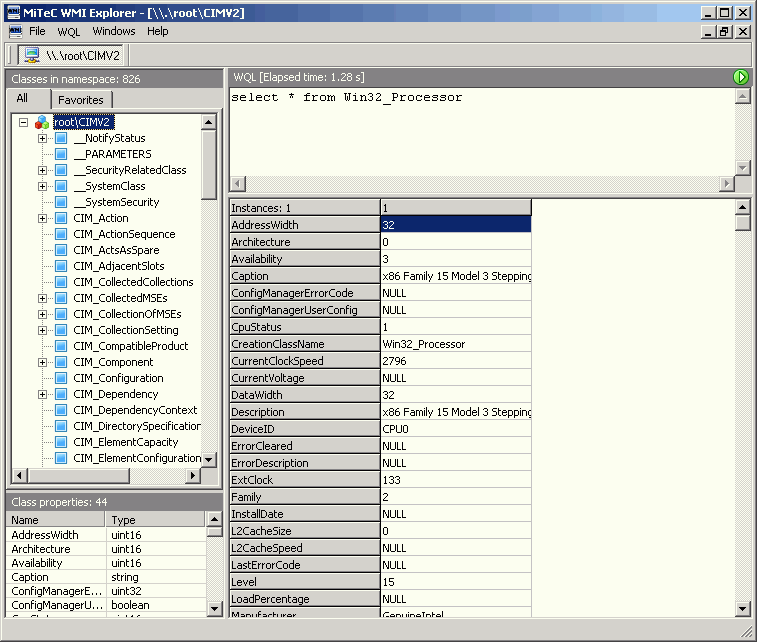Click scroll-down arrow of class tree scrollbar
The height and width of the screenshot is (642, 757).
tap(209, 459)
